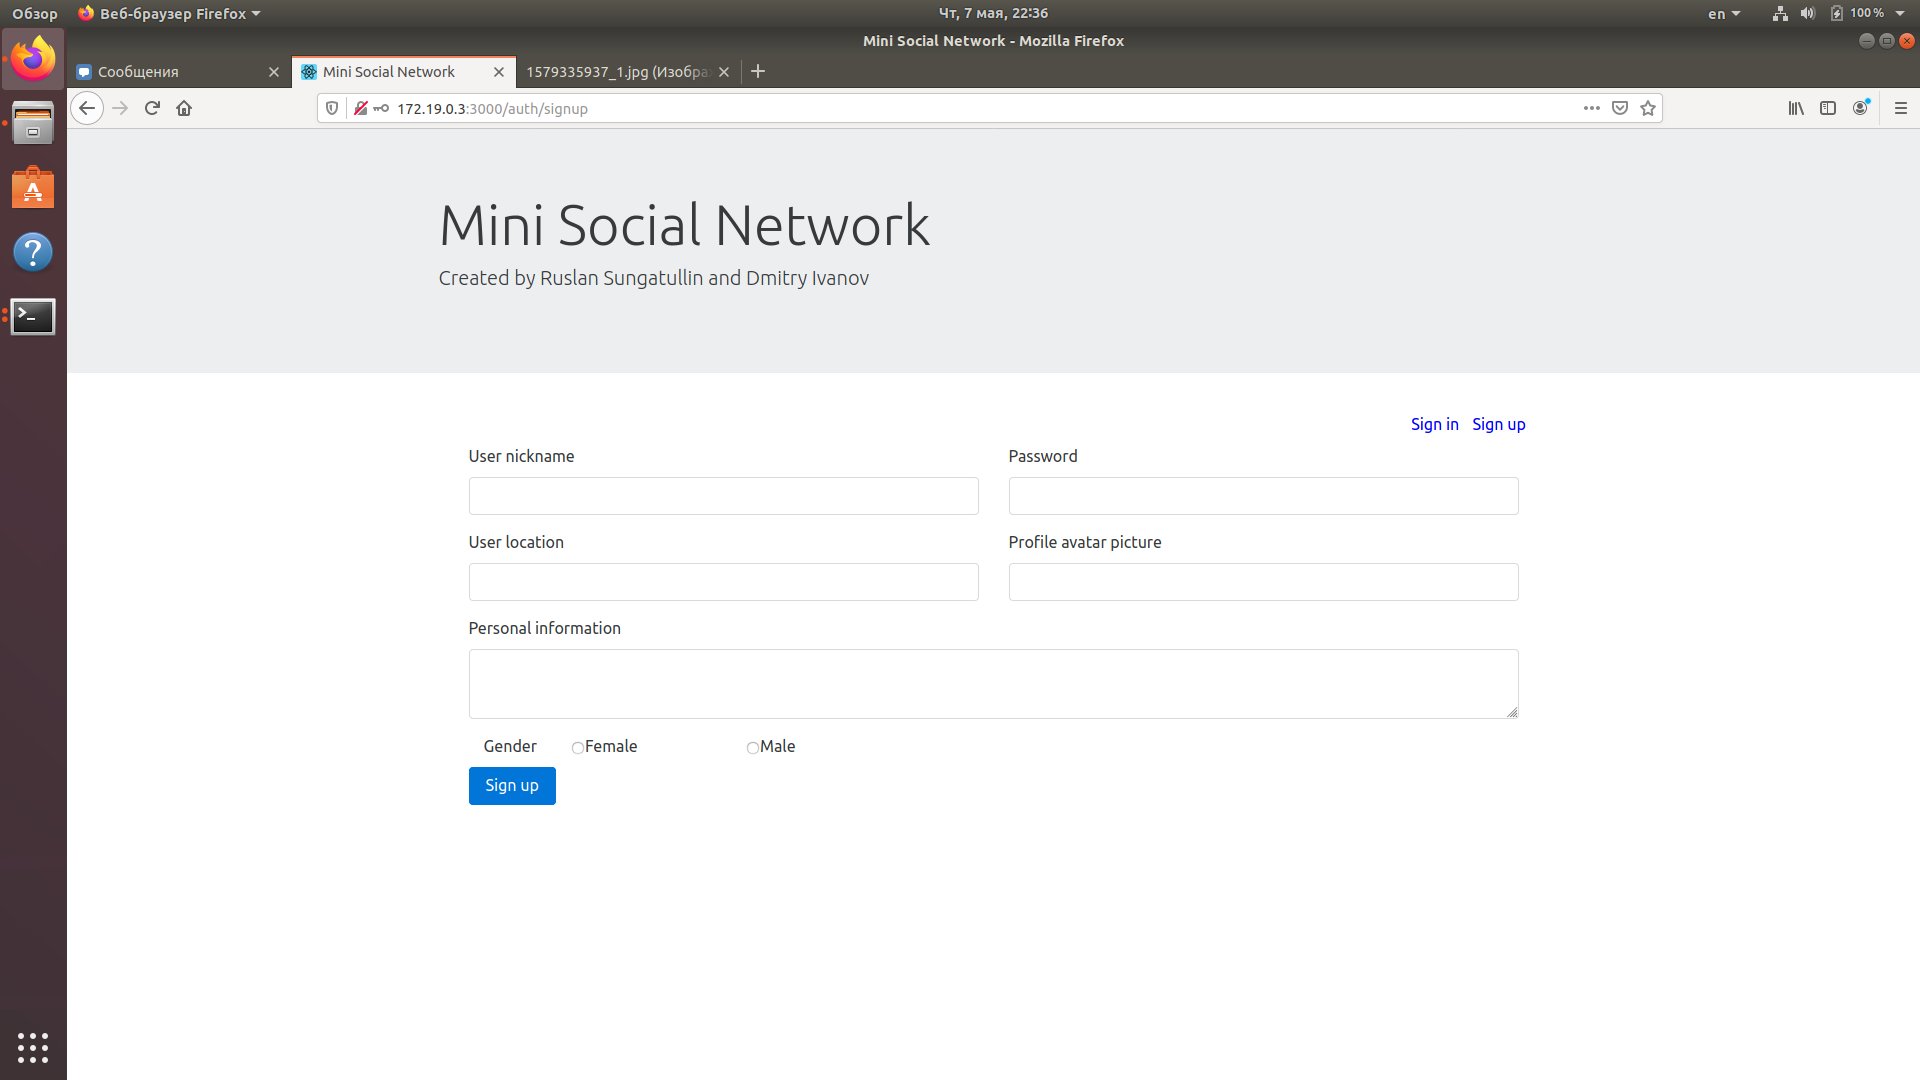Screen dimensions: 1920x1080
Task: Click the blue Sign up button
Action: [x=511, y=786]
